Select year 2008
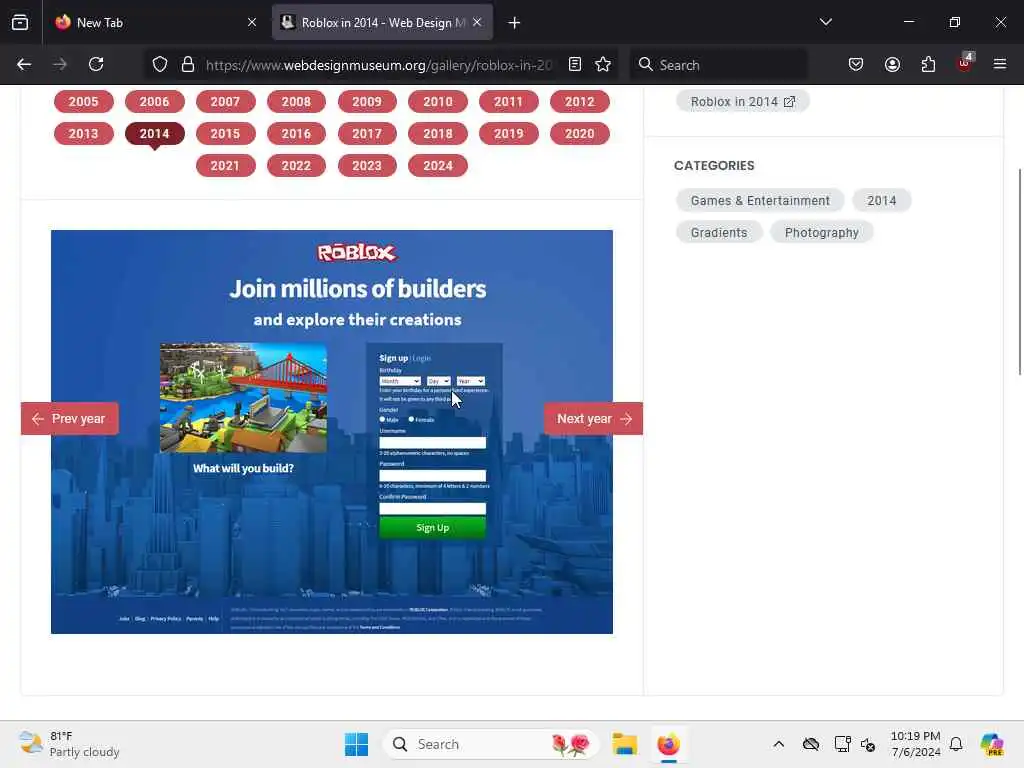The image size is (1024, 768). (x=296, y=101)
